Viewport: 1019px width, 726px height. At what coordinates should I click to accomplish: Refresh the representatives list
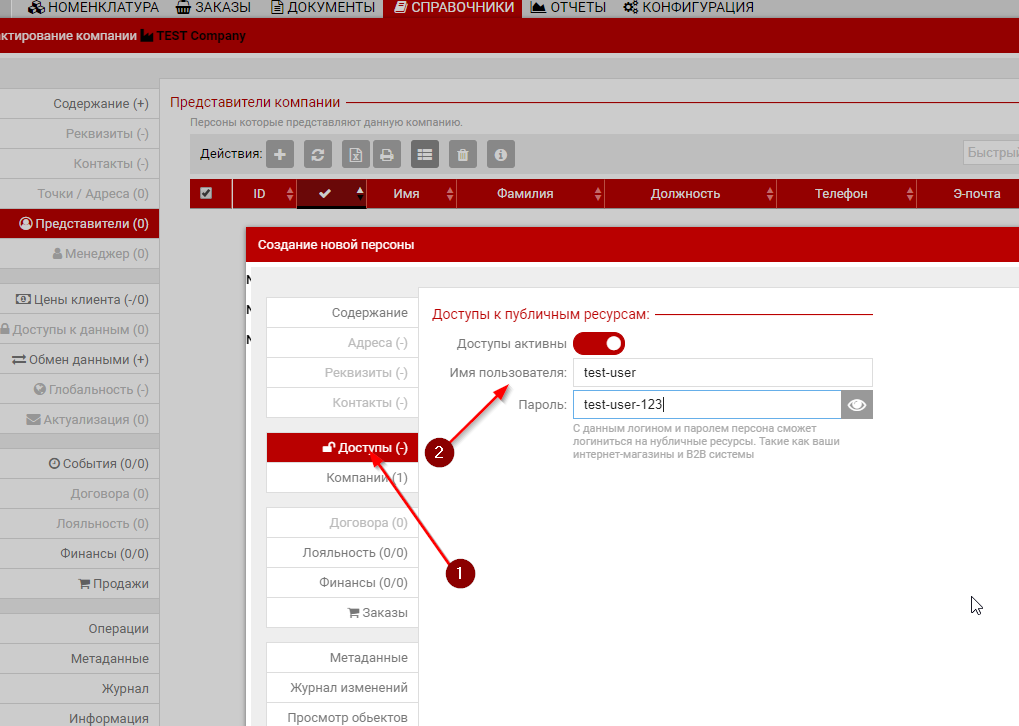pos(318,154)
